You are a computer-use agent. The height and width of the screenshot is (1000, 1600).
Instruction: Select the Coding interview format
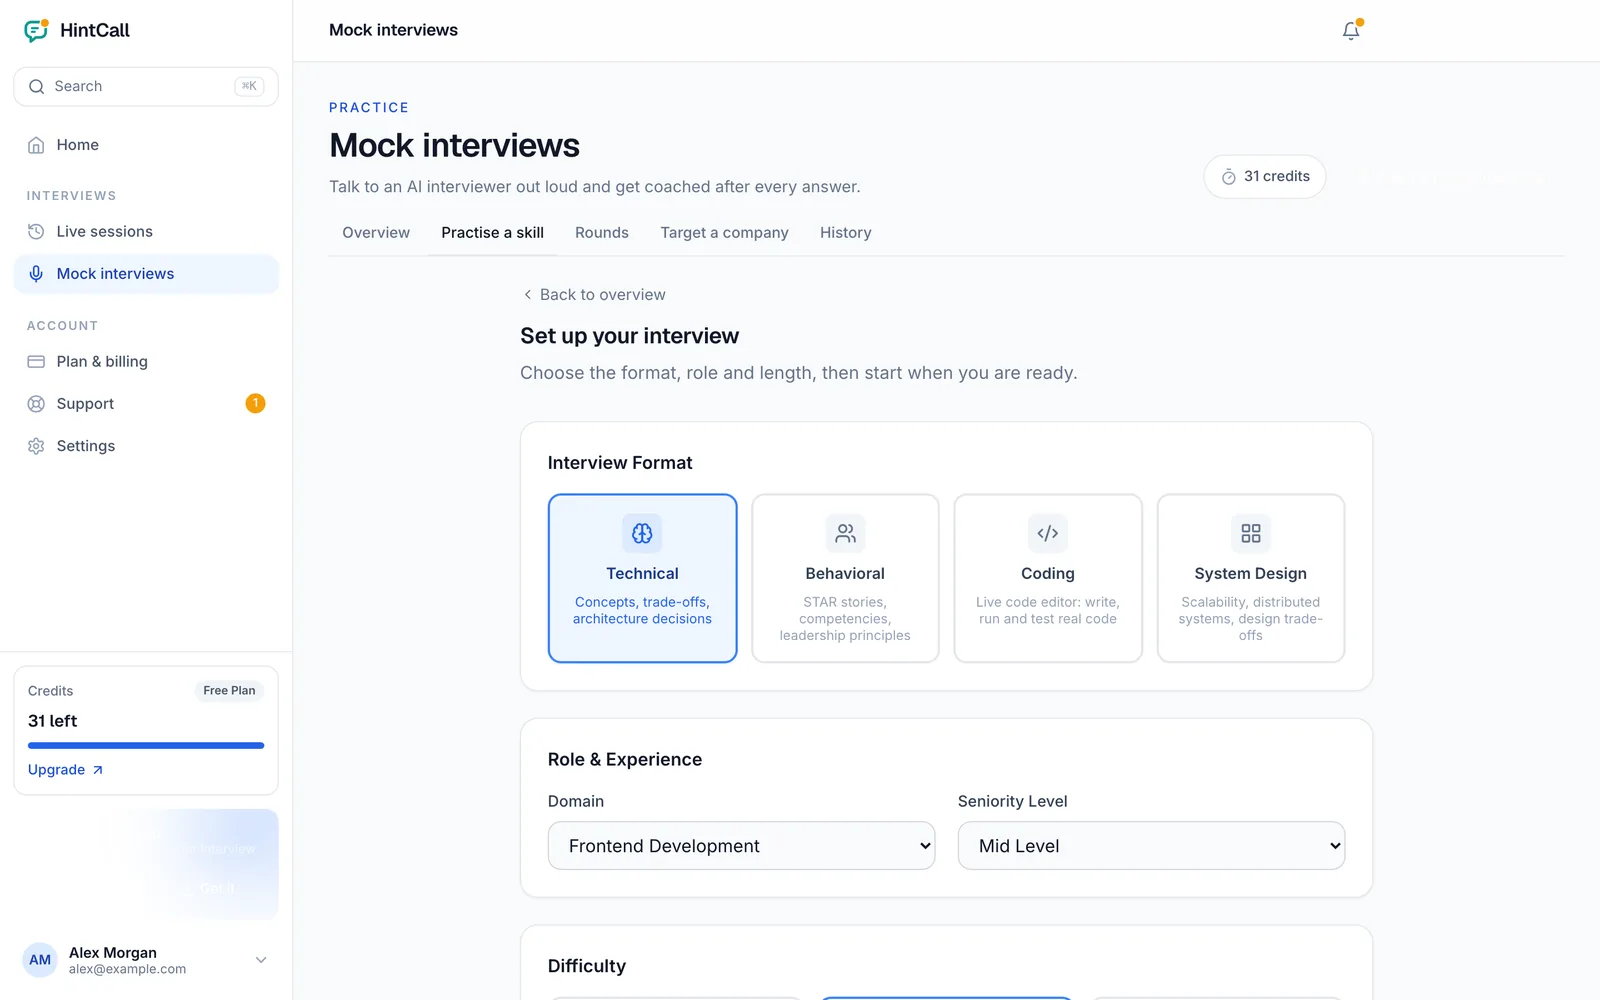[1048, 578]
